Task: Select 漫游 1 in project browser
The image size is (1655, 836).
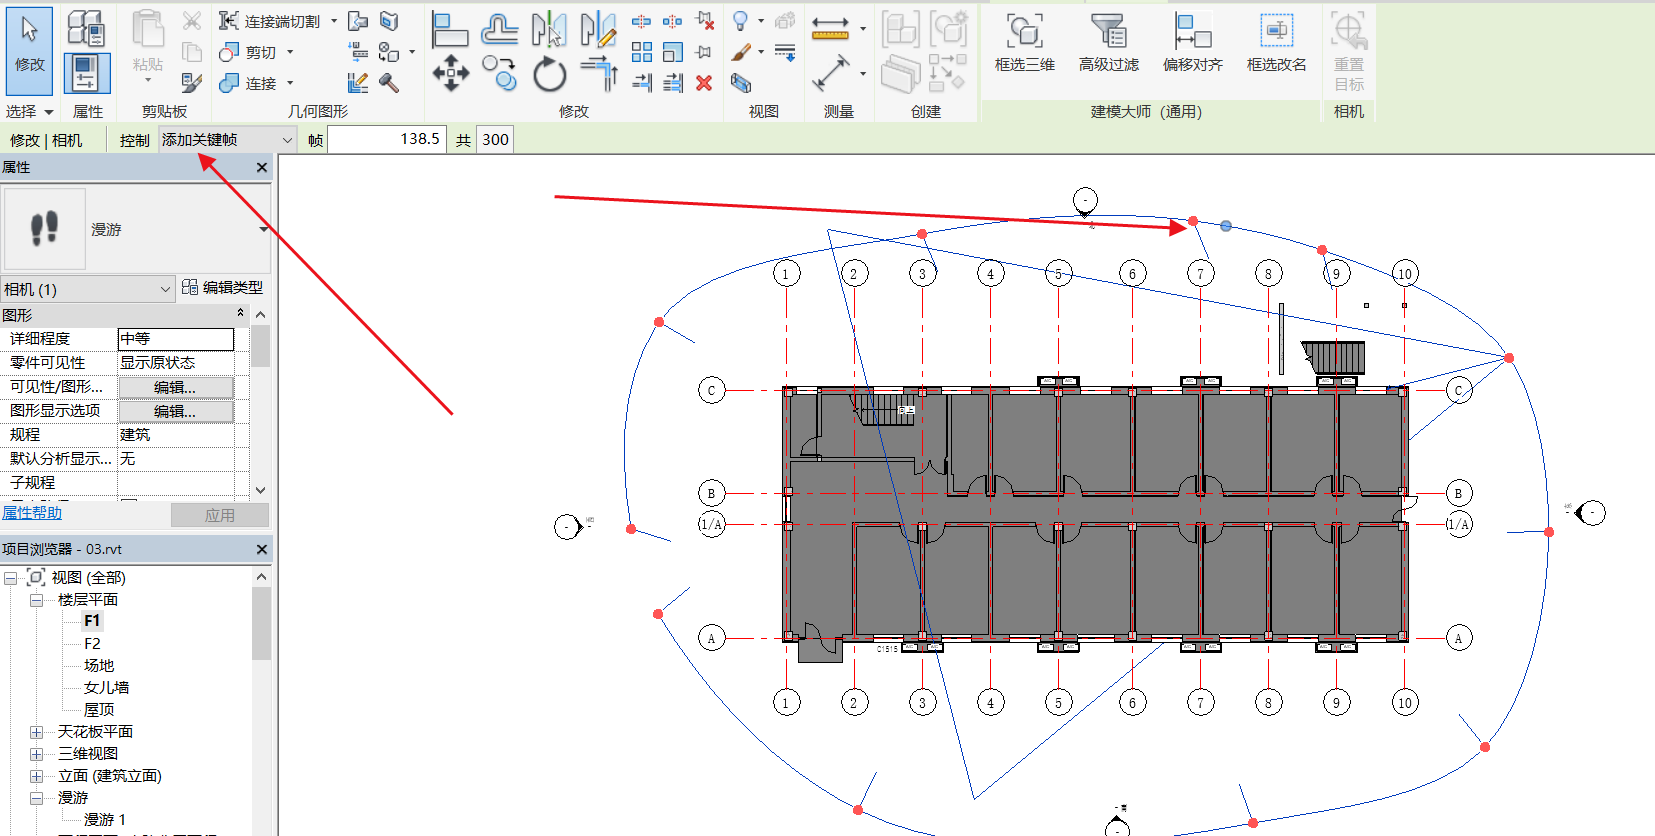Action: point(105,819)
